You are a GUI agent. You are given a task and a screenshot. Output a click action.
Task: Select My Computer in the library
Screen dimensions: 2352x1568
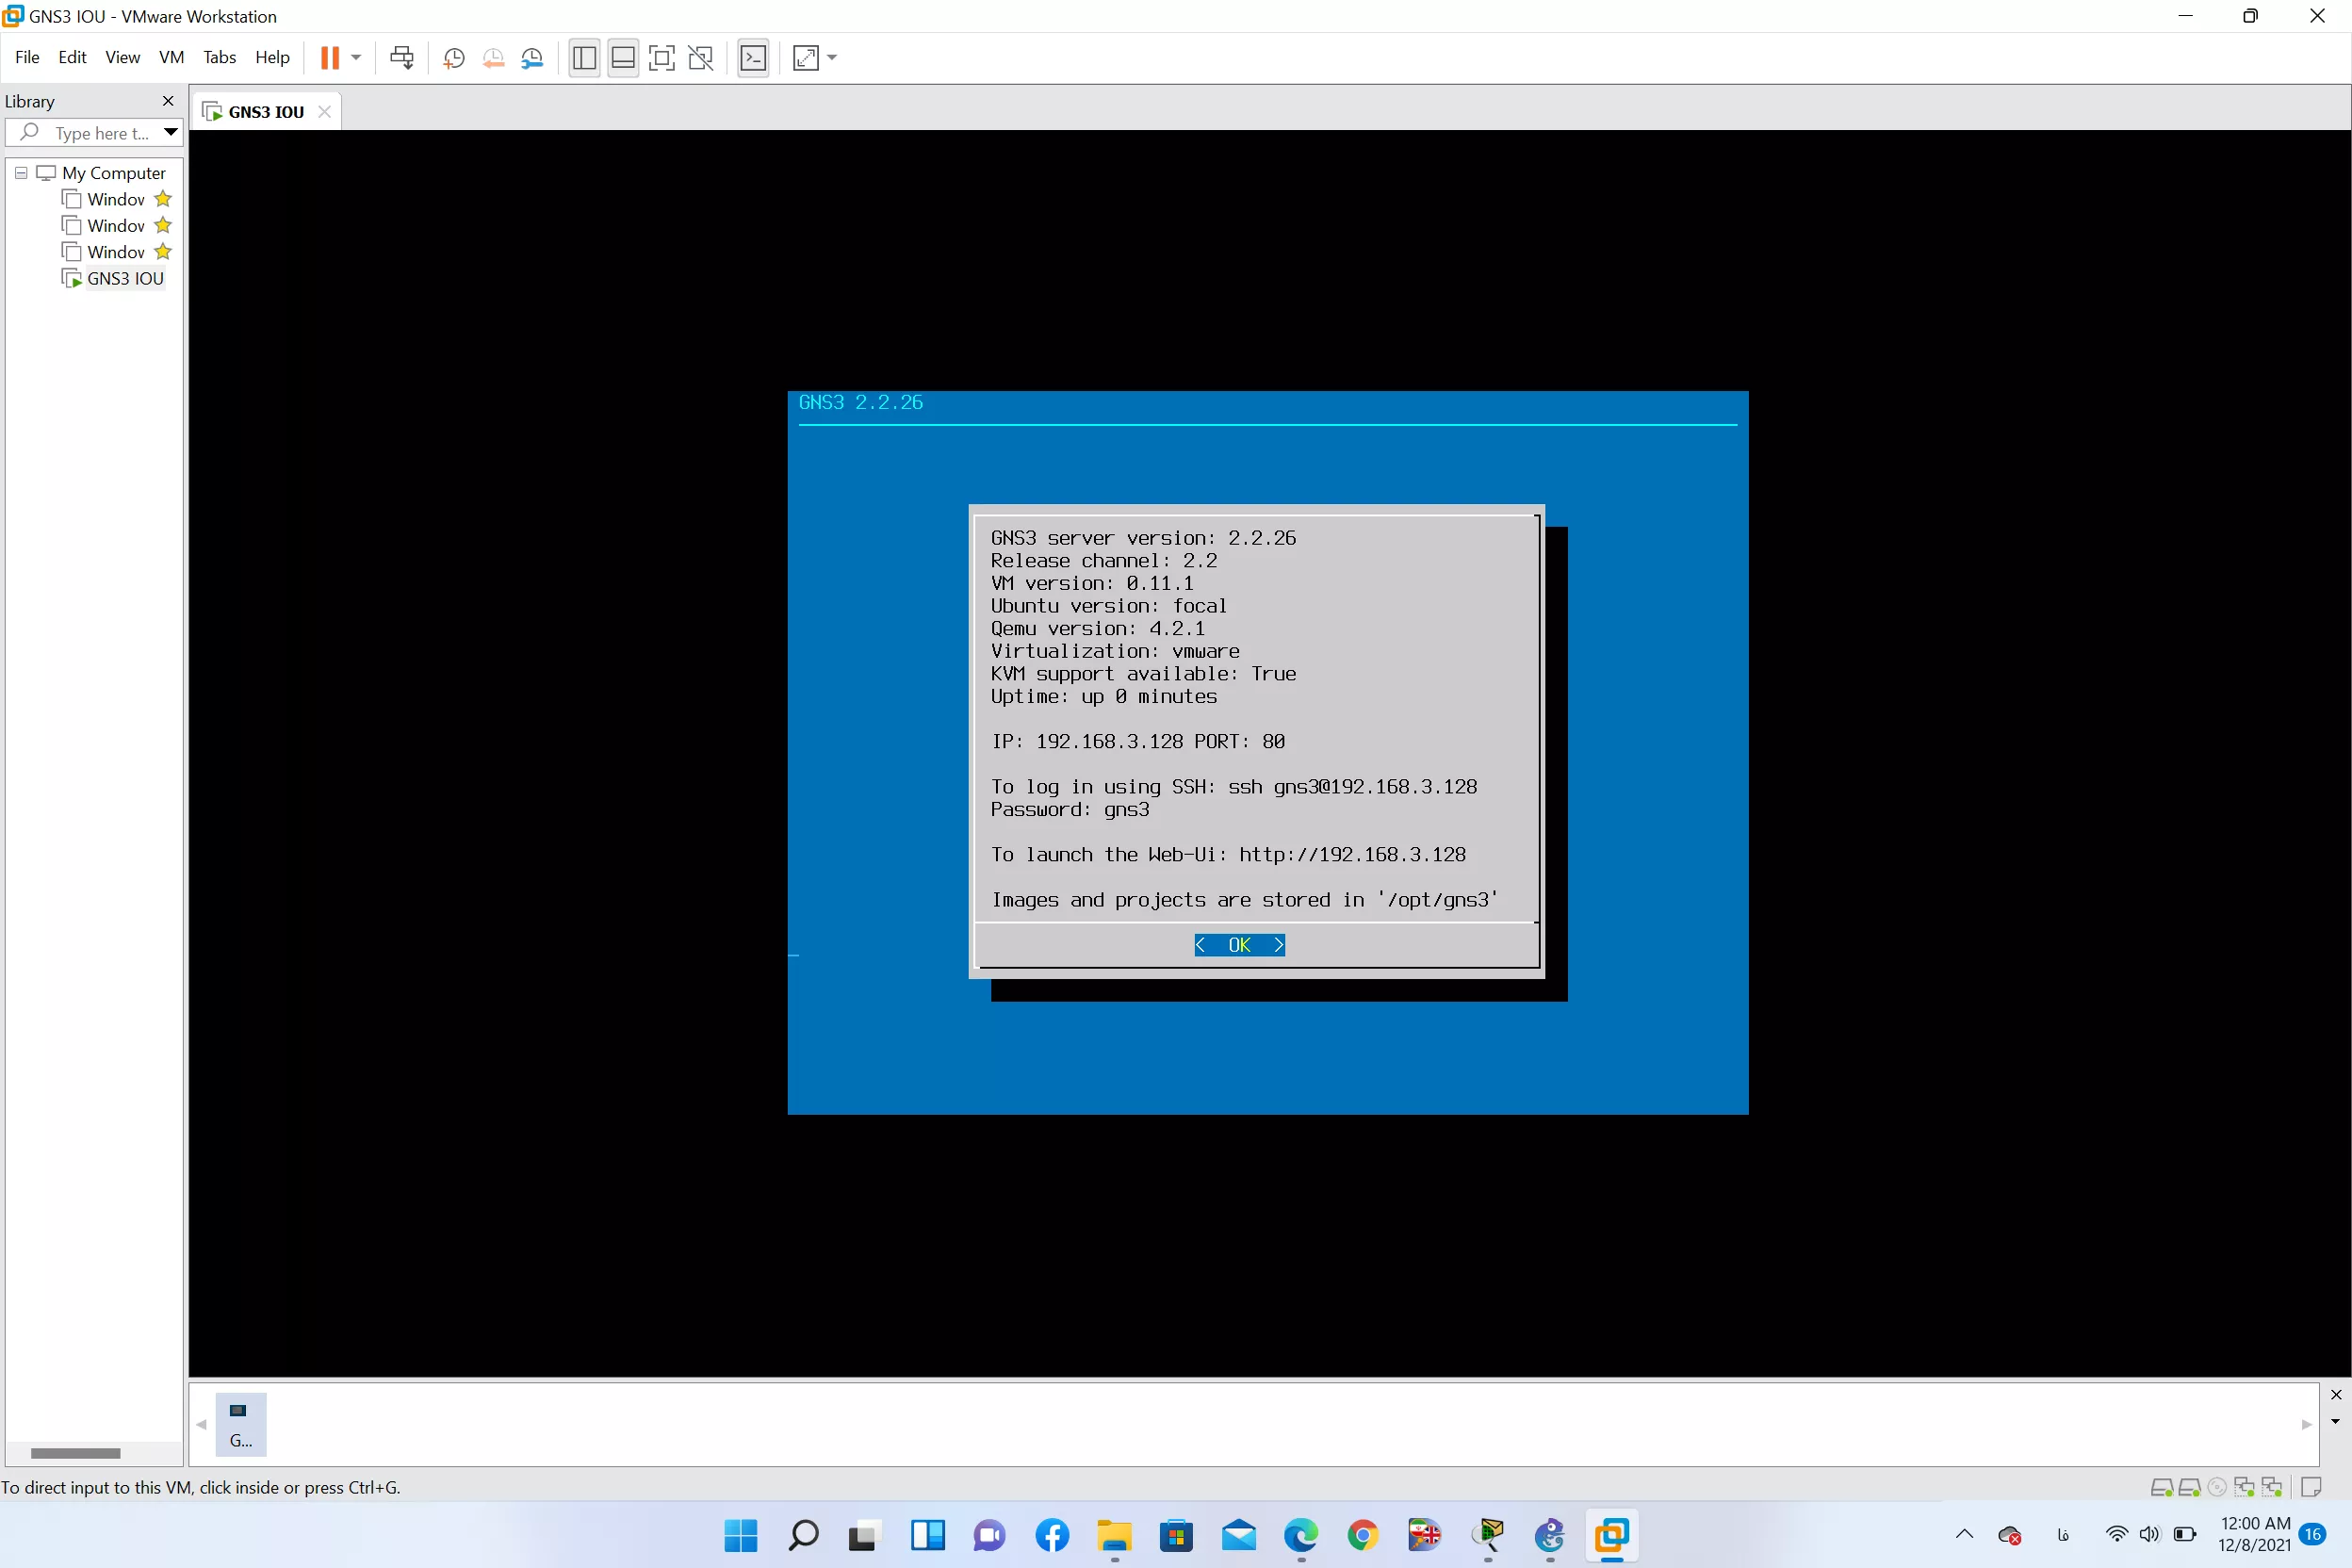[113, 173]
